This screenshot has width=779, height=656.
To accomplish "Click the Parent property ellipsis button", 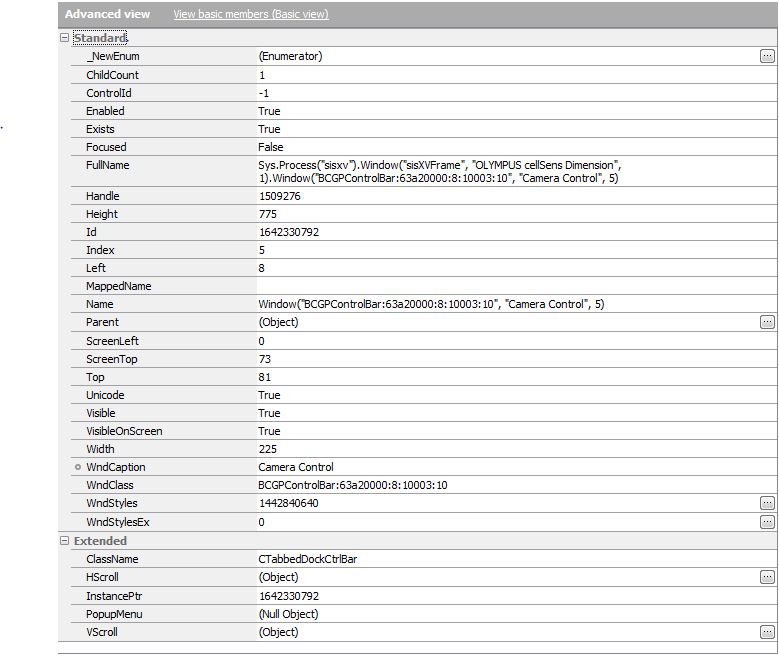I will point(767,322).
